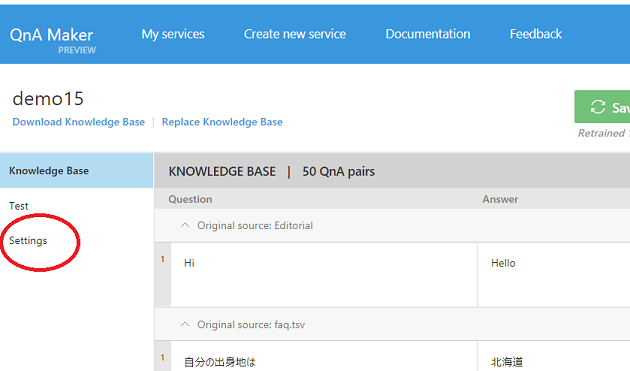Screen dimensions: 630x371
Task: Open the Feedback page
Action: [536, 34]
